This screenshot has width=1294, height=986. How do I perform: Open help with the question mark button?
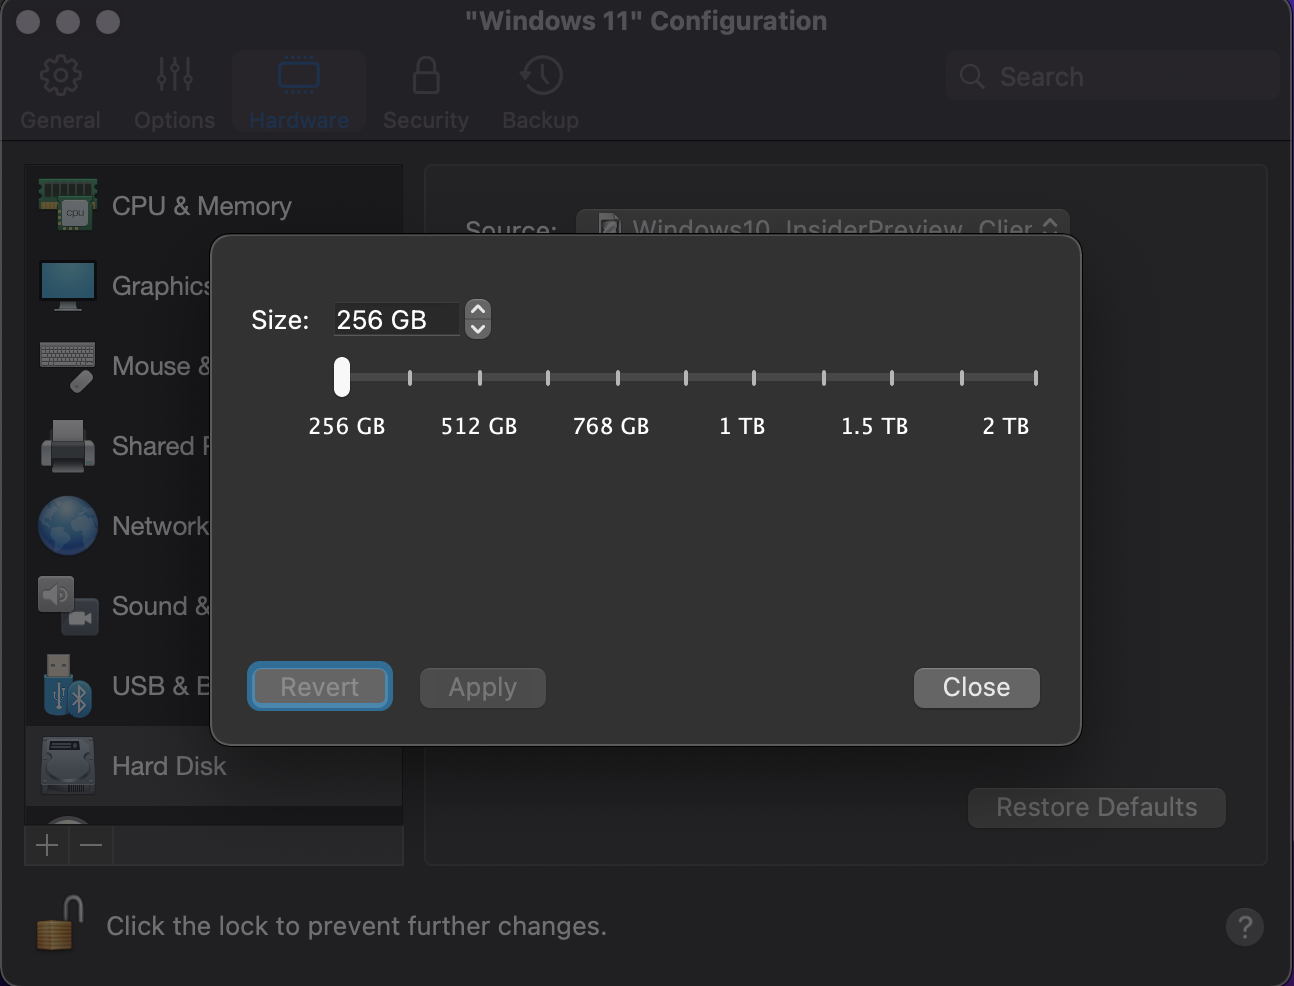click(x=1245, y=927)
